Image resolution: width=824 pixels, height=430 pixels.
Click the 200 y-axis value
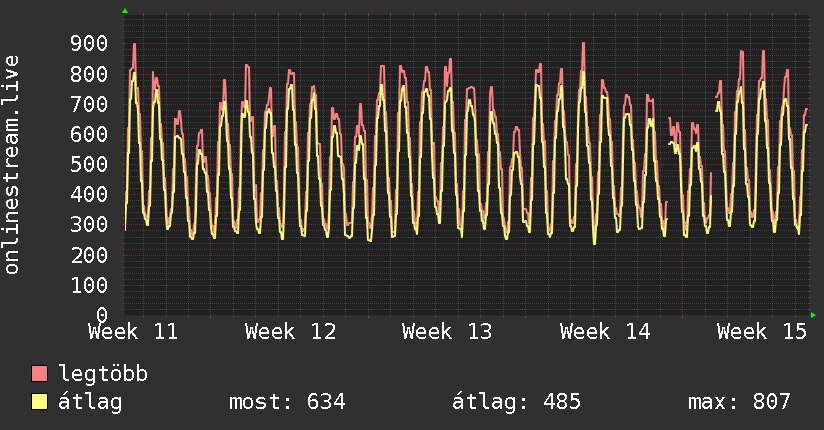pyautogui.click(x=89, y=255)
